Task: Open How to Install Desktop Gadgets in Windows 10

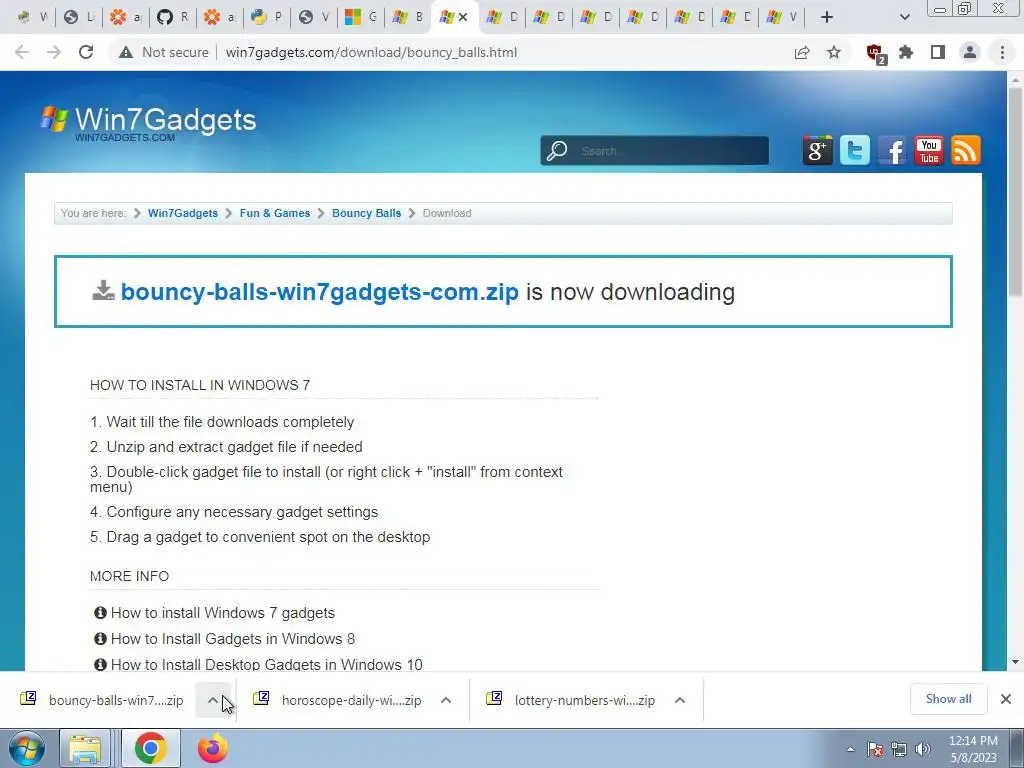Action: point(266,664)
